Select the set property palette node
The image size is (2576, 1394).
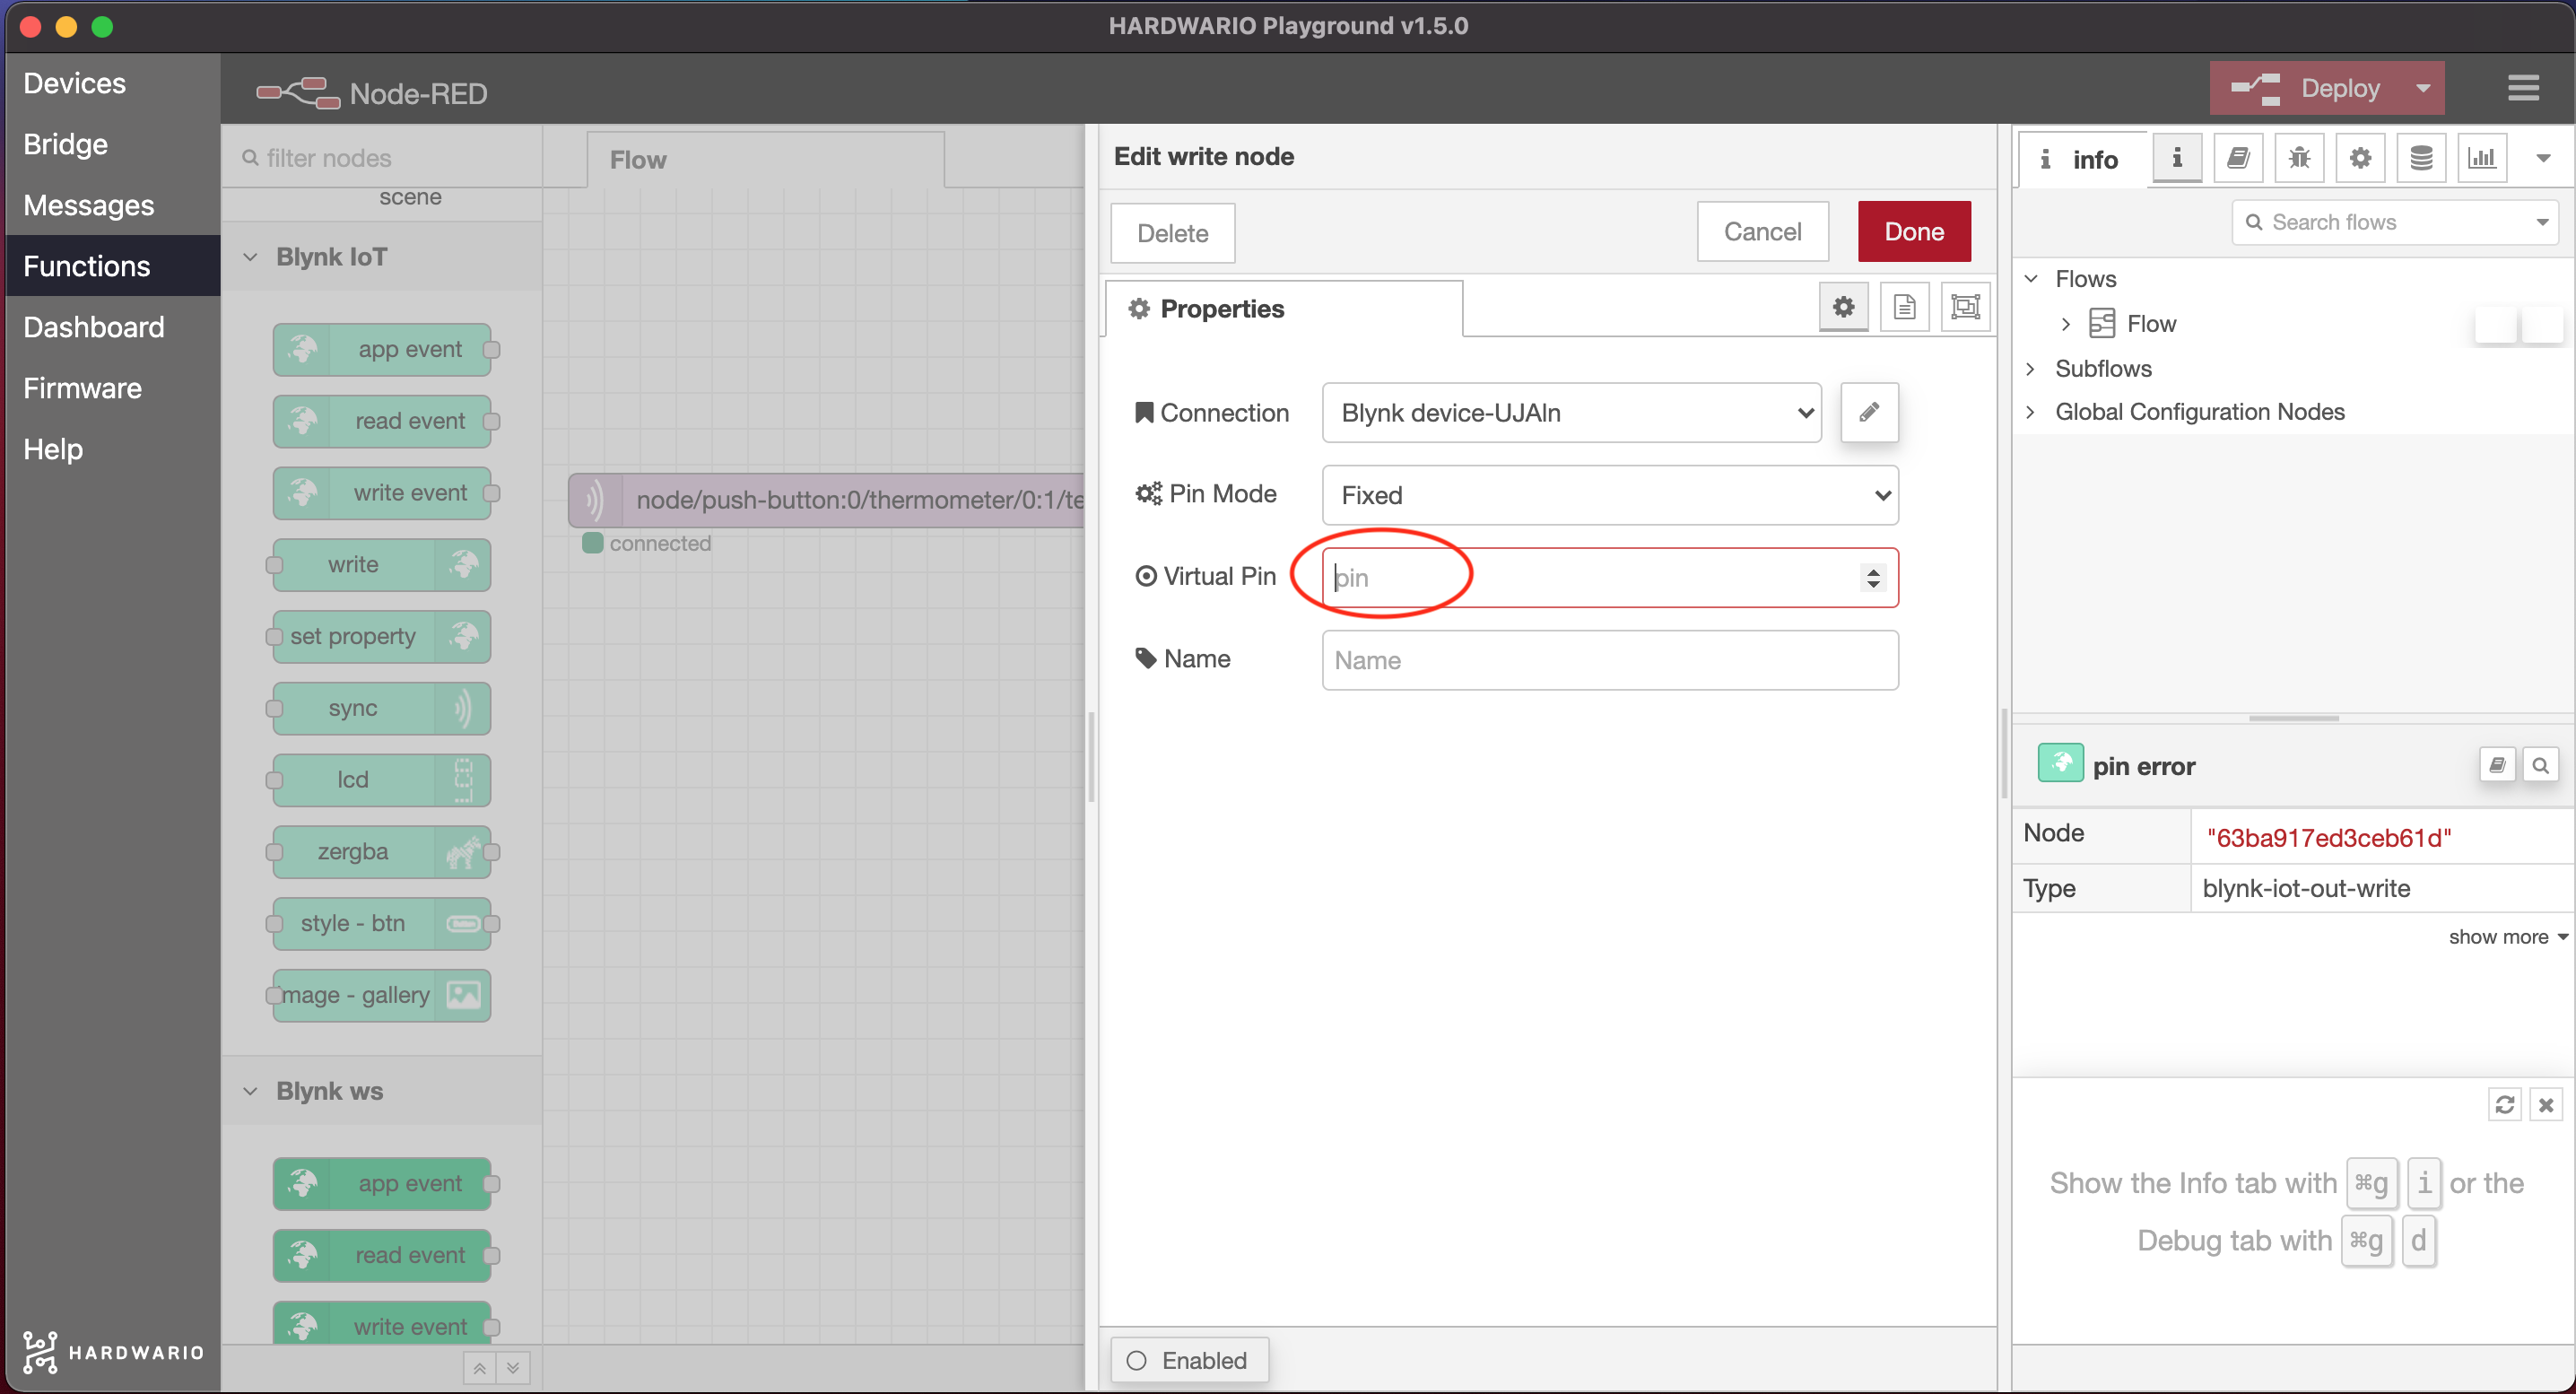point(382,637)
